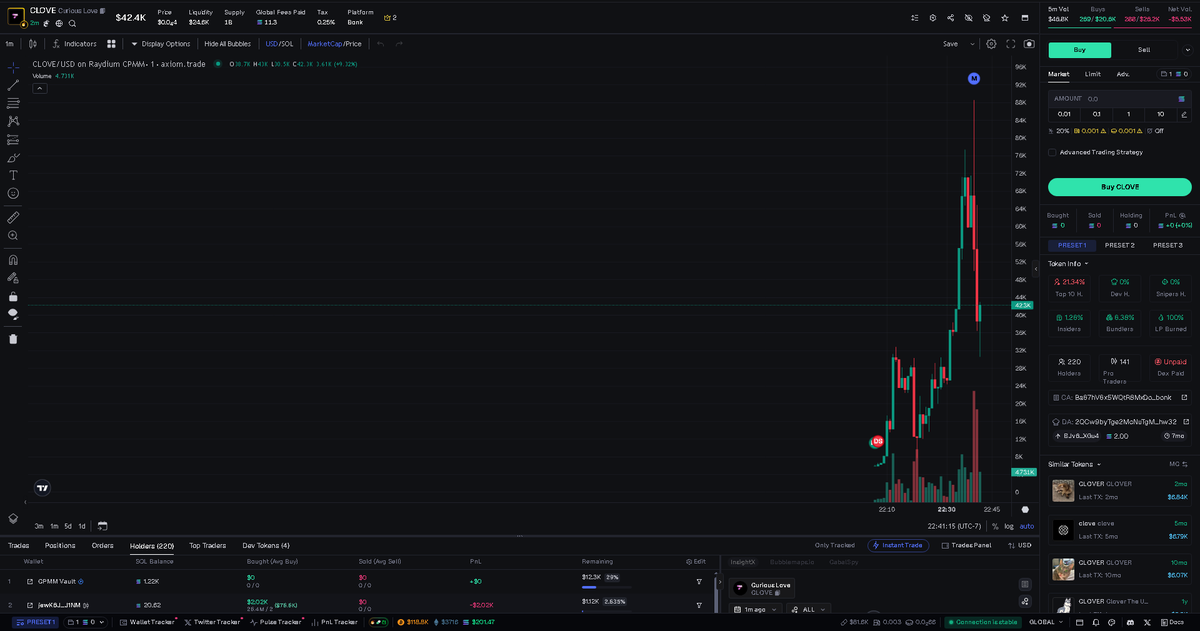Open the go-to-date calendar icon
Image resolution: width=1200 pixels, height=631 pixels.
pos(102,525)
